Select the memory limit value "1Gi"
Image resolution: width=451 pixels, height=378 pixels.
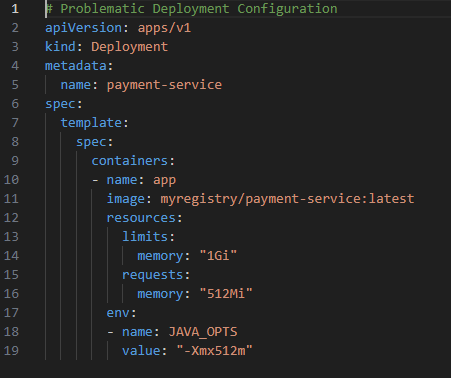[x=218, y=256]
